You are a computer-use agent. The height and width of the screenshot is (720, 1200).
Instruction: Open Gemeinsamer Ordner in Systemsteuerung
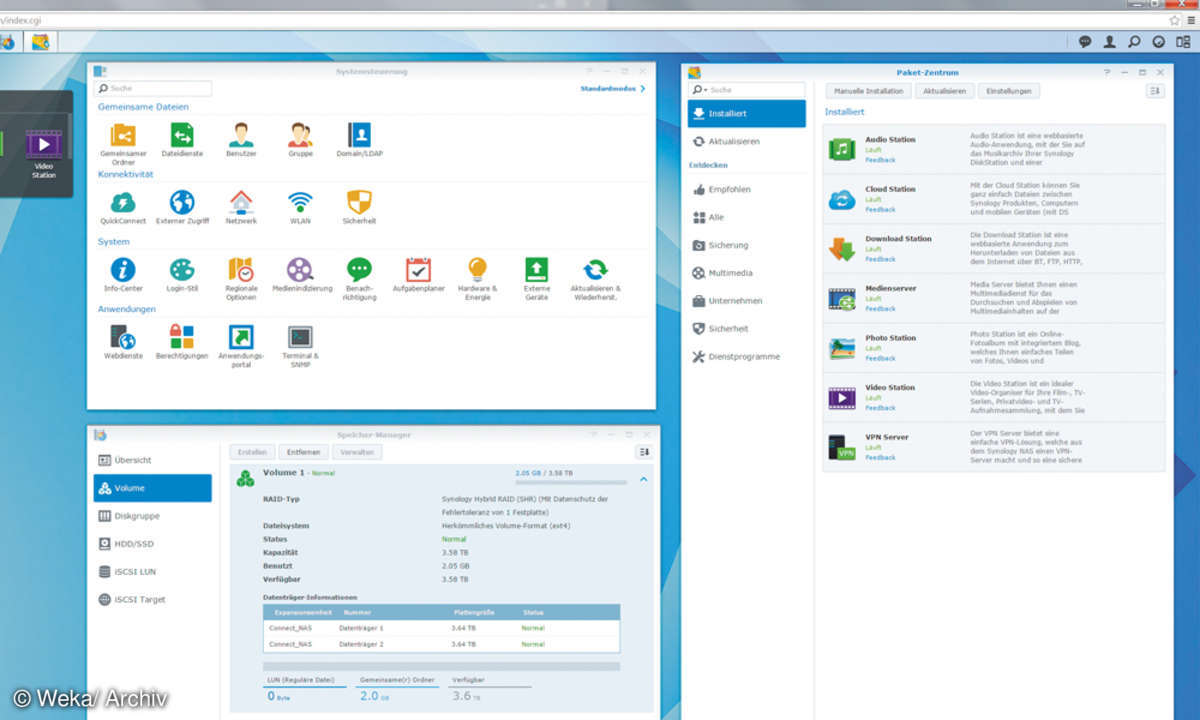click(123, 135)
